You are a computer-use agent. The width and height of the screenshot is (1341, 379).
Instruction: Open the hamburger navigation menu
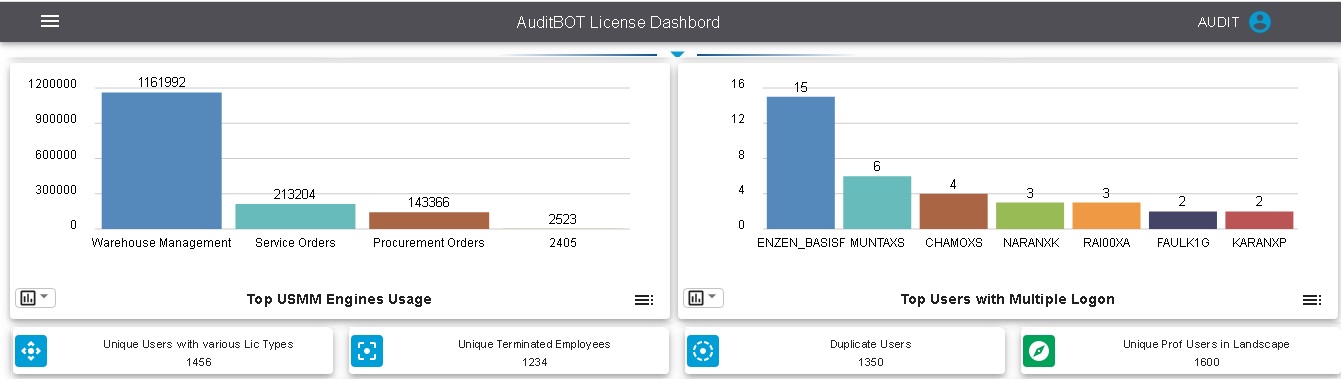pos(50,21)
